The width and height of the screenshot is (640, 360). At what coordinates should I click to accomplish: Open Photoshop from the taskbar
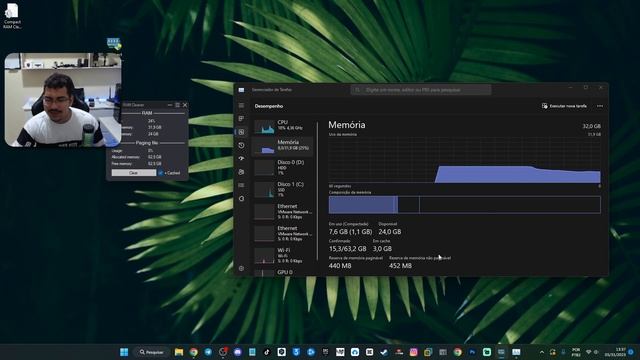[472, 352]
